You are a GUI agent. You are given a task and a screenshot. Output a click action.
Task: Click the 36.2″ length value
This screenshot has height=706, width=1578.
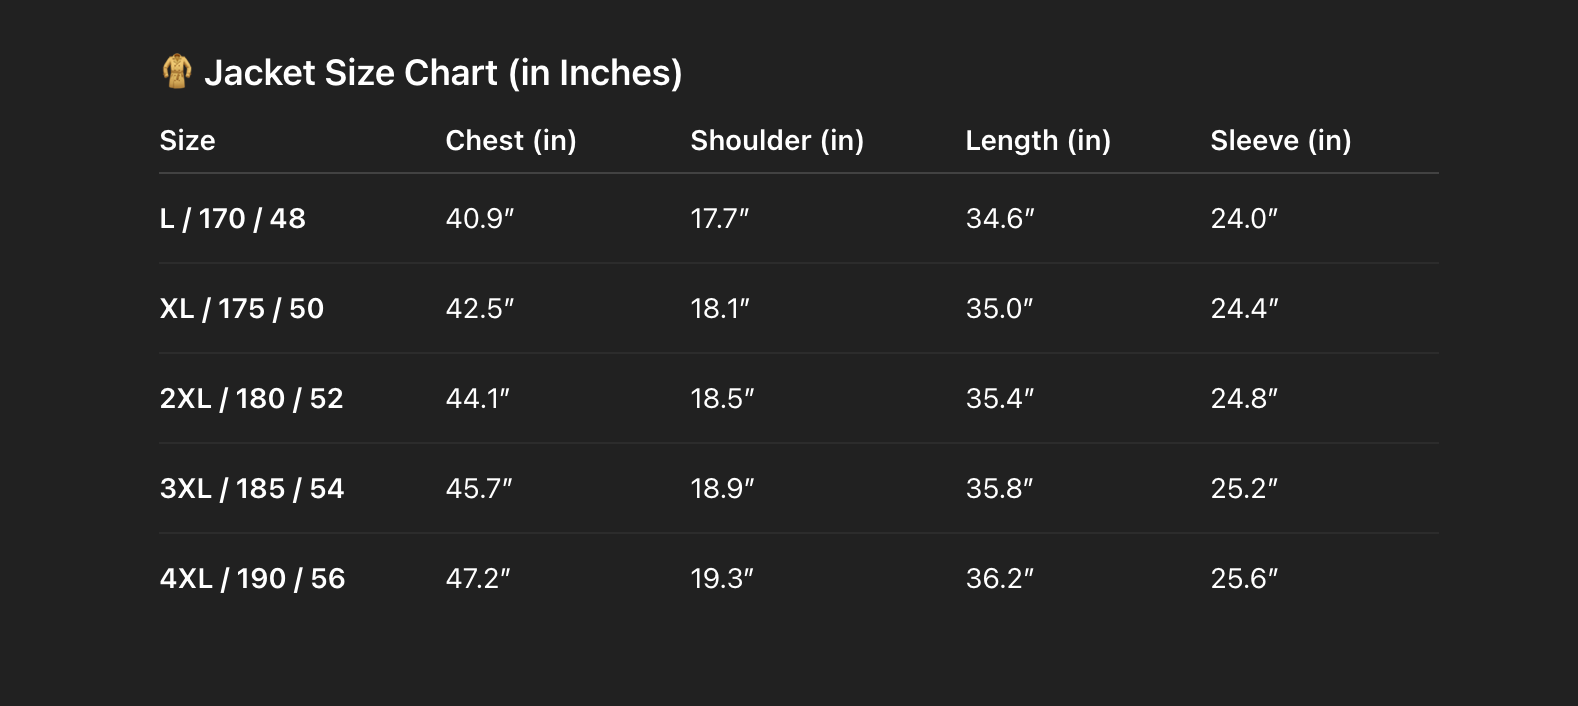tap(999, 578)
